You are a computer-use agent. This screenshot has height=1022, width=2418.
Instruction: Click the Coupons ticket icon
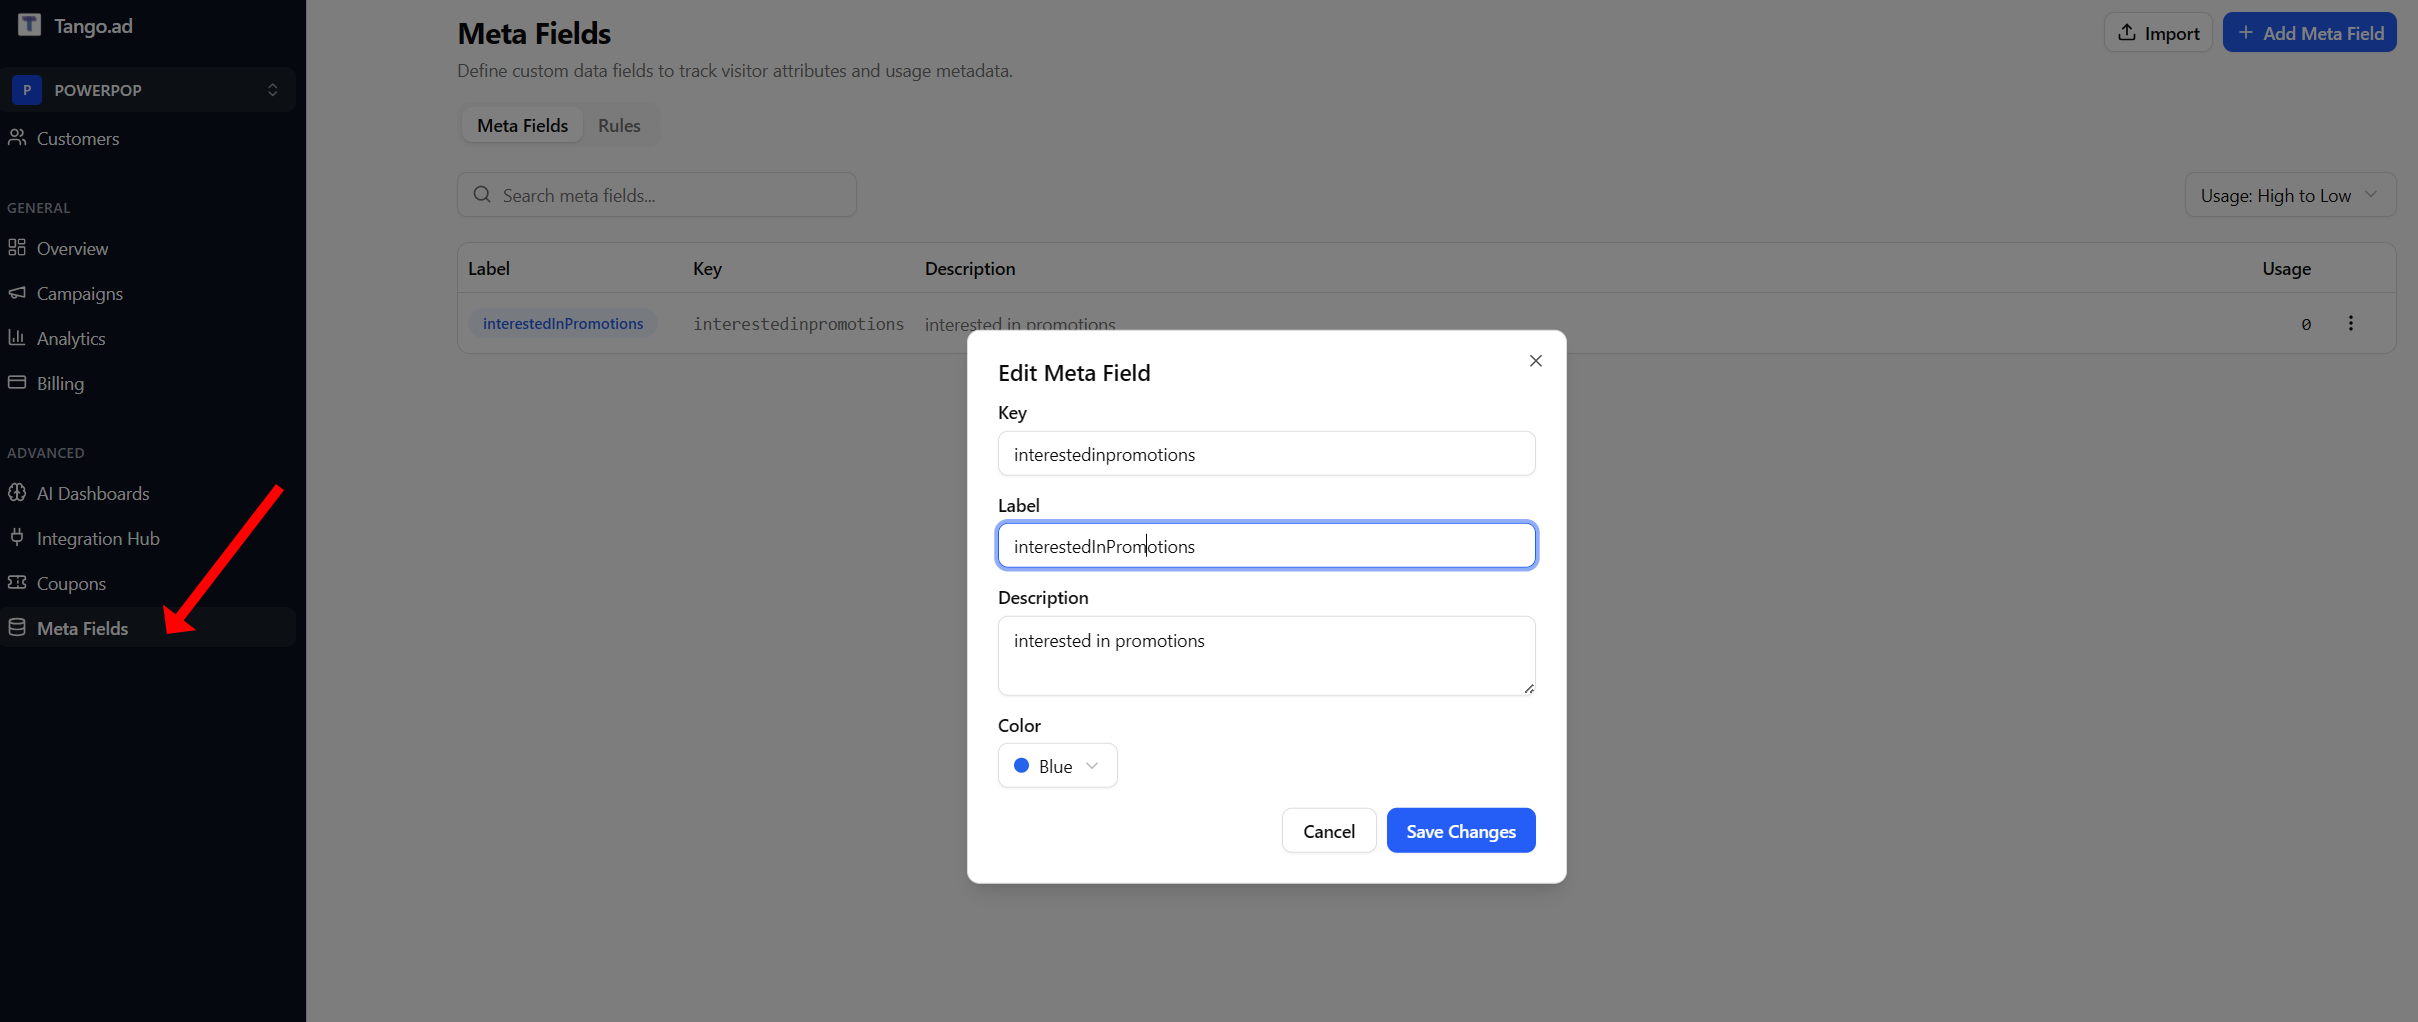17,583
